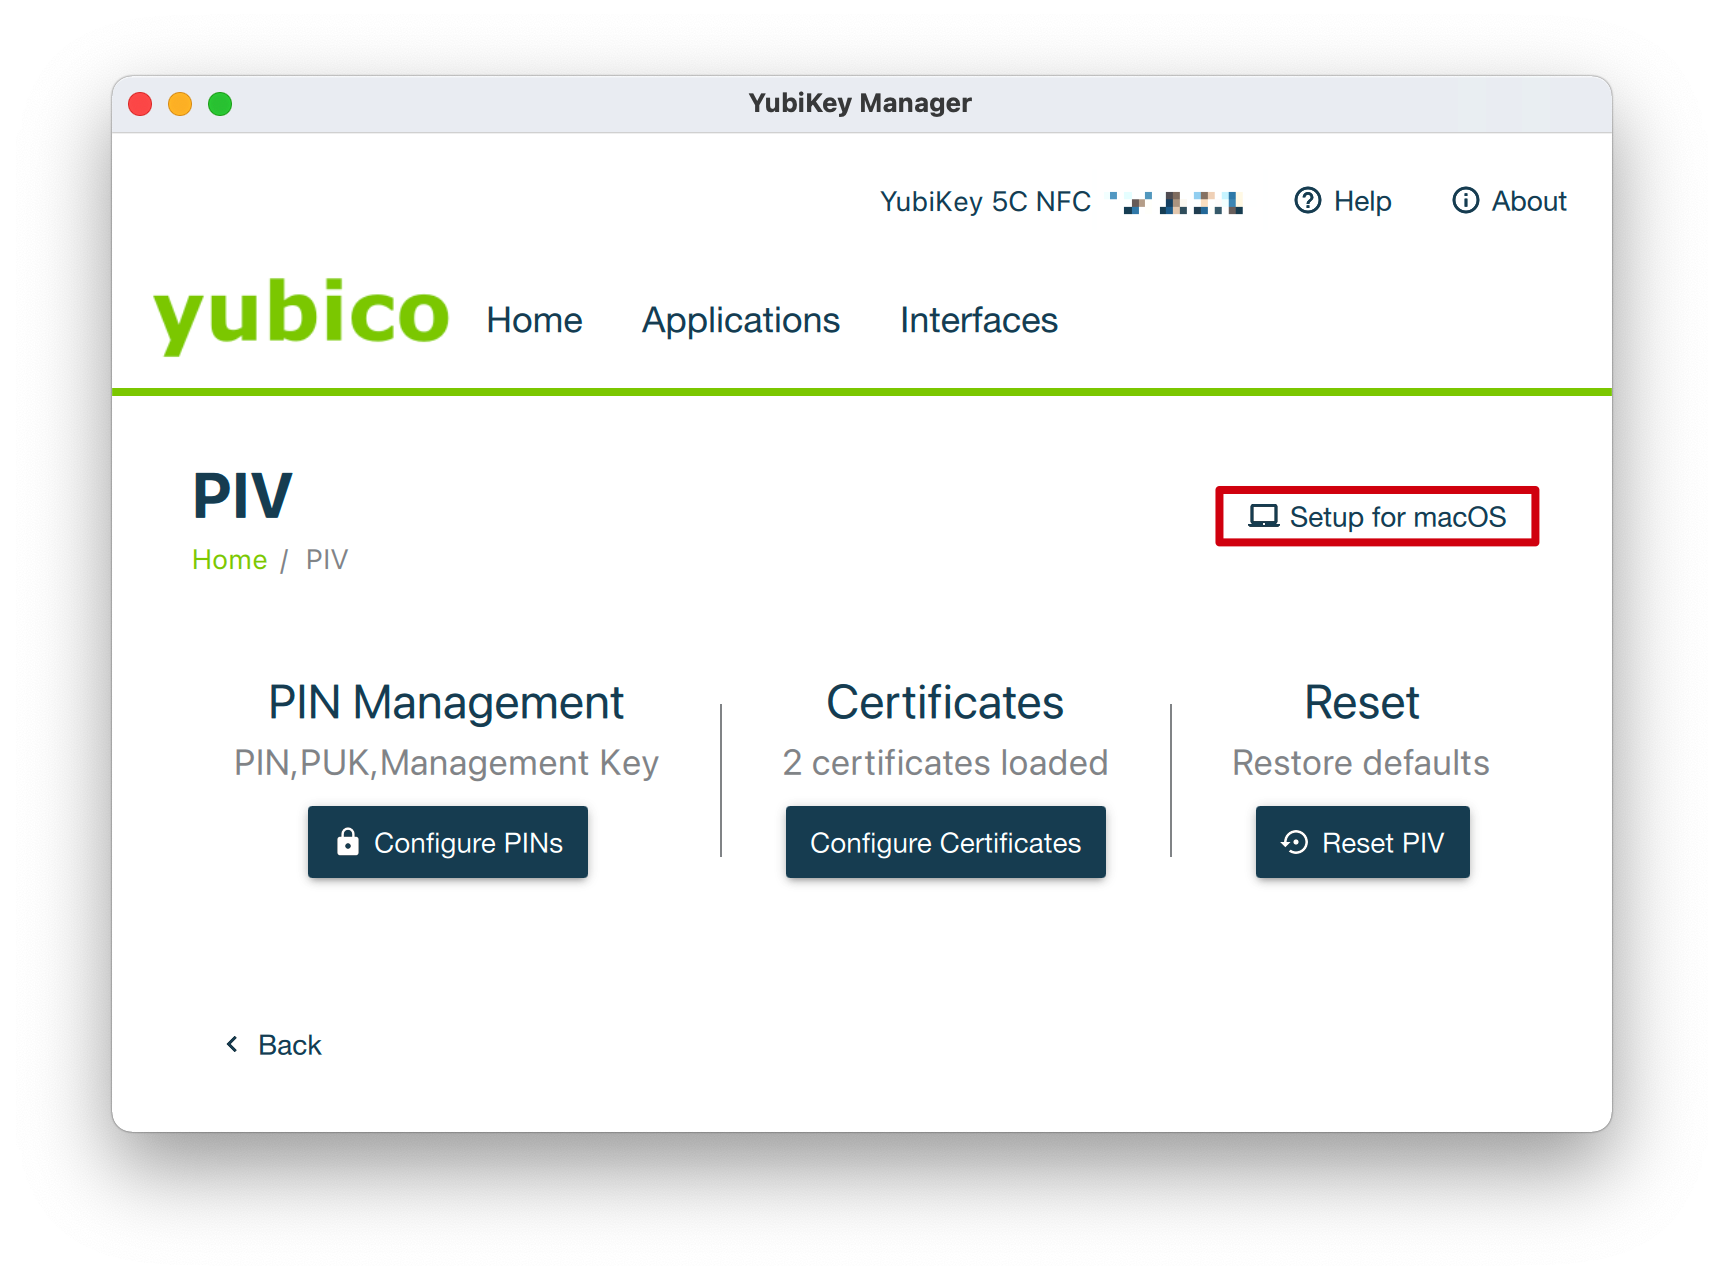Click the padlock icon on Configure PINs
This screenshot has height=1280, width=1724.
pos(347,842)
